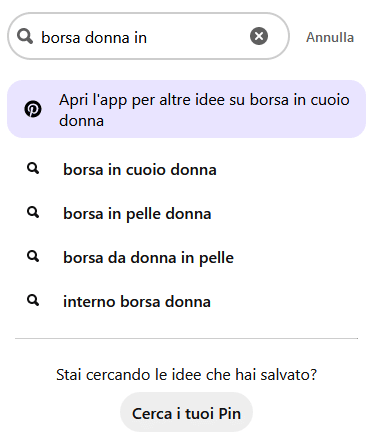The image size is (370, 440).
Task: Click the divider line above the saved ideas prompt
Action: (186, 338)
